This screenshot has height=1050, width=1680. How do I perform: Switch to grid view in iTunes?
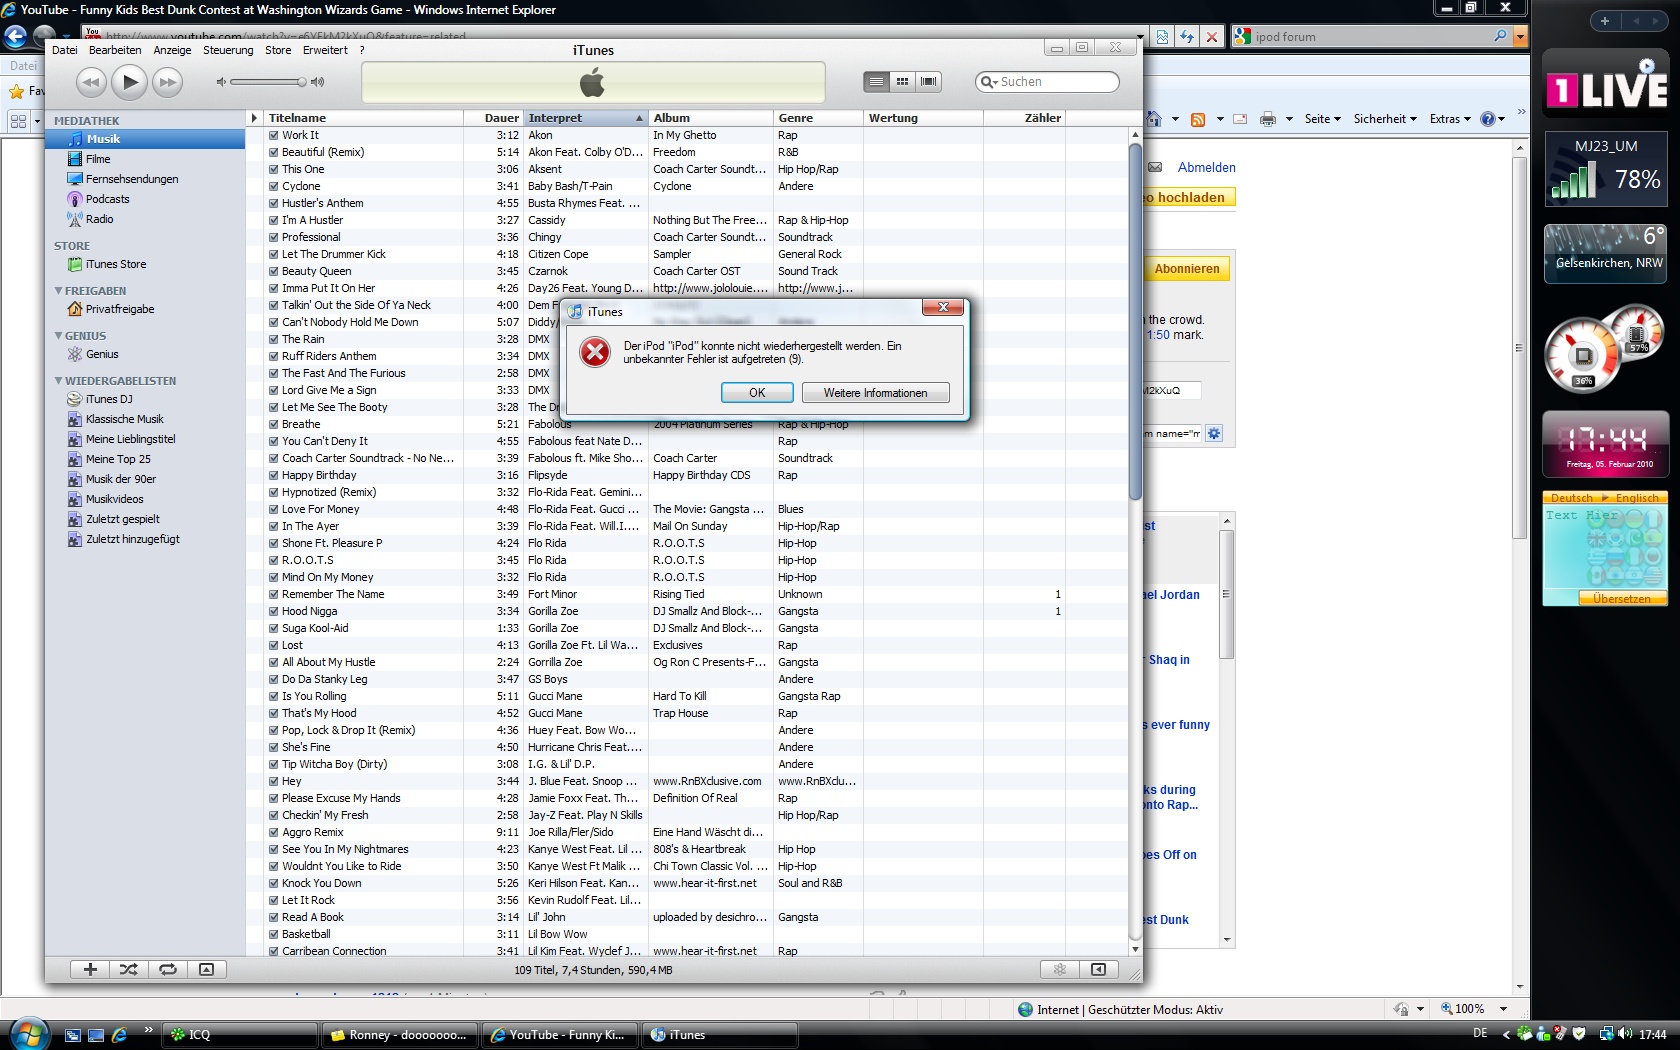point(902,82)
